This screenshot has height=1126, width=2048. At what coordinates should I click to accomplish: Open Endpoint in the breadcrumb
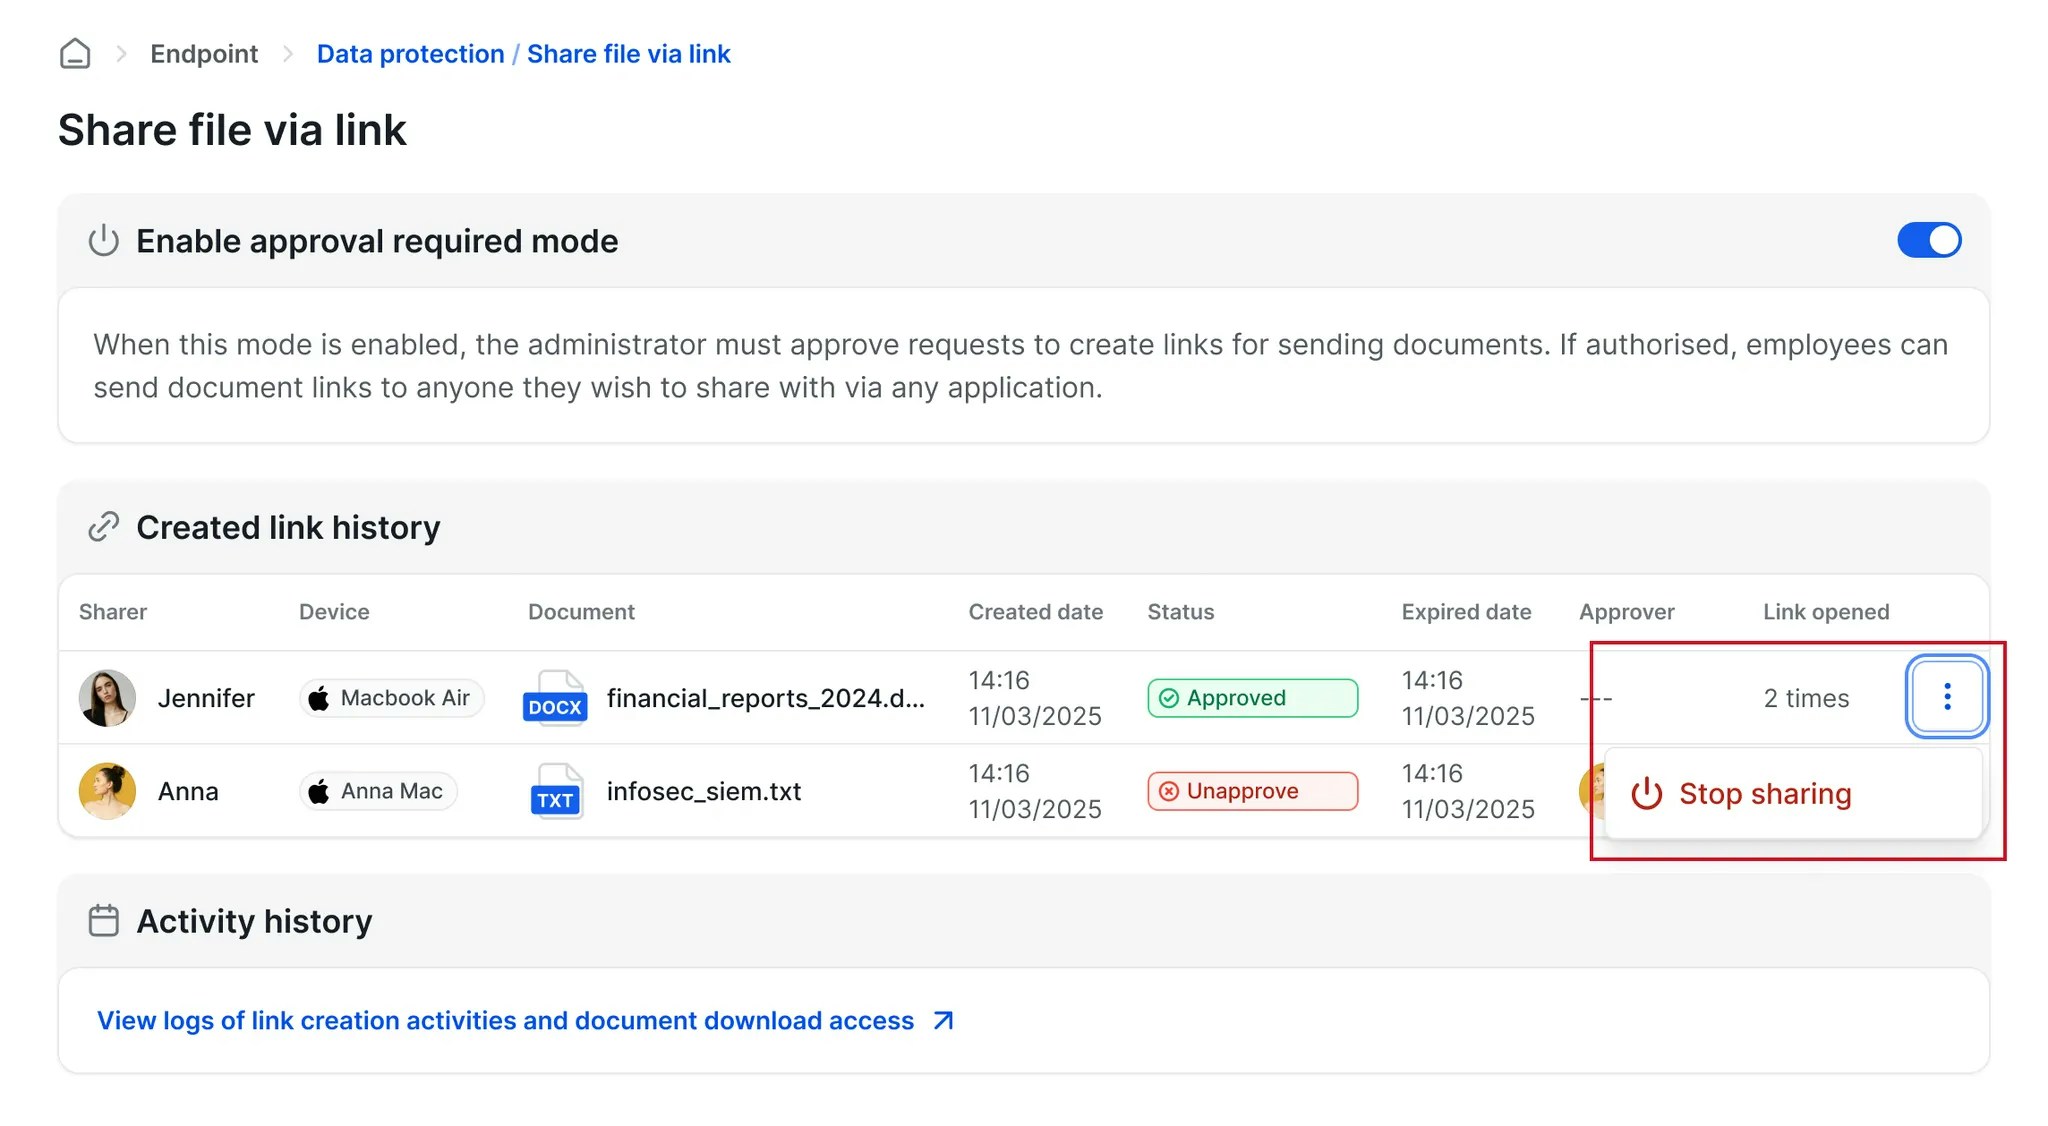[204, 54]
